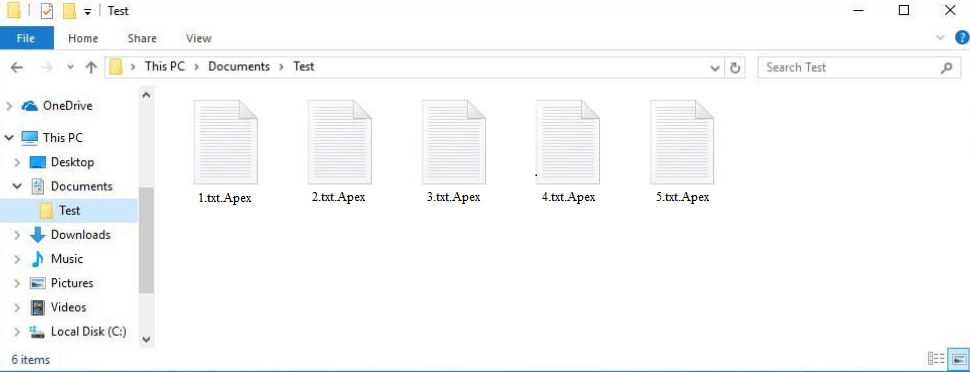Viewport: 970px width, 372px height.
Task: Collapse the This PC tree node
Action: pos(9,137)
